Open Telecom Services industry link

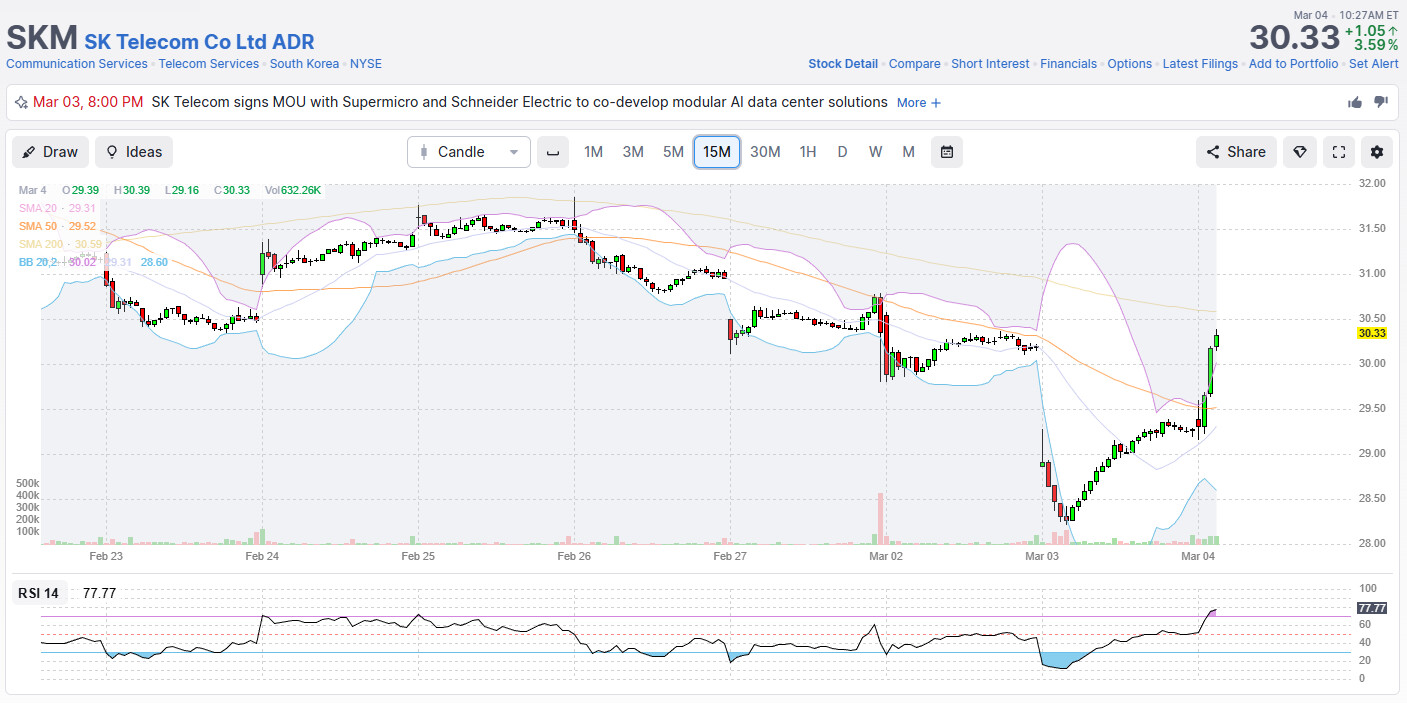[x=209, y=64]
